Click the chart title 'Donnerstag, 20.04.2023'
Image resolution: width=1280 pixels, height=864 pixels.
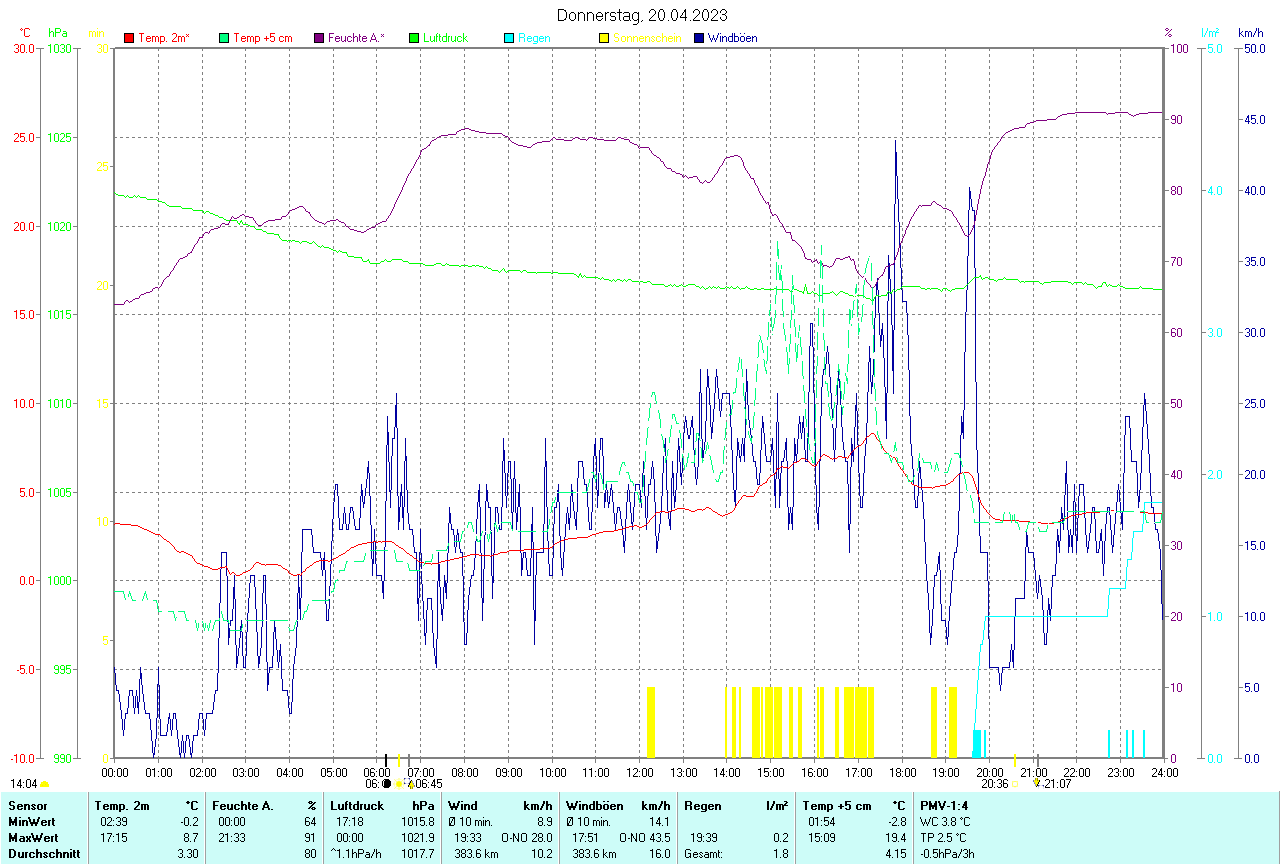(642, 15)
